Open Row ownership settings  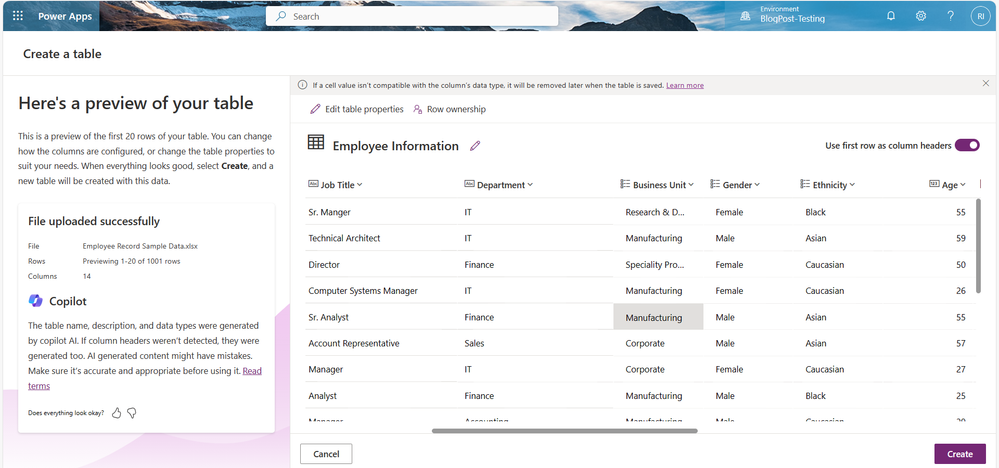click(449, 110)
